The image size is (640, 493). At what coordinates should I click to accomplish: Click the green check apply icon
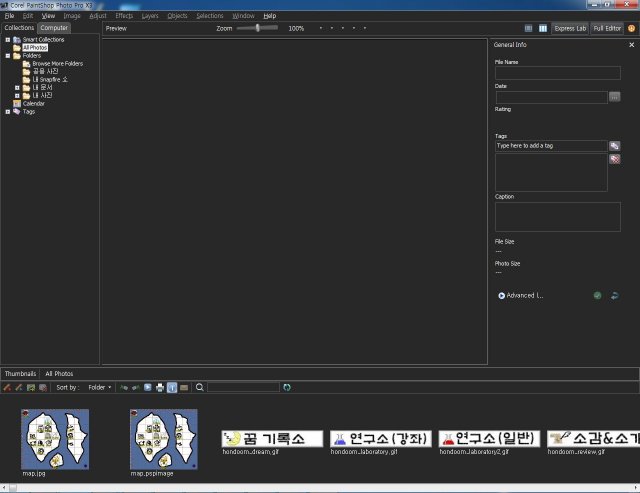(x=597, y=295)
